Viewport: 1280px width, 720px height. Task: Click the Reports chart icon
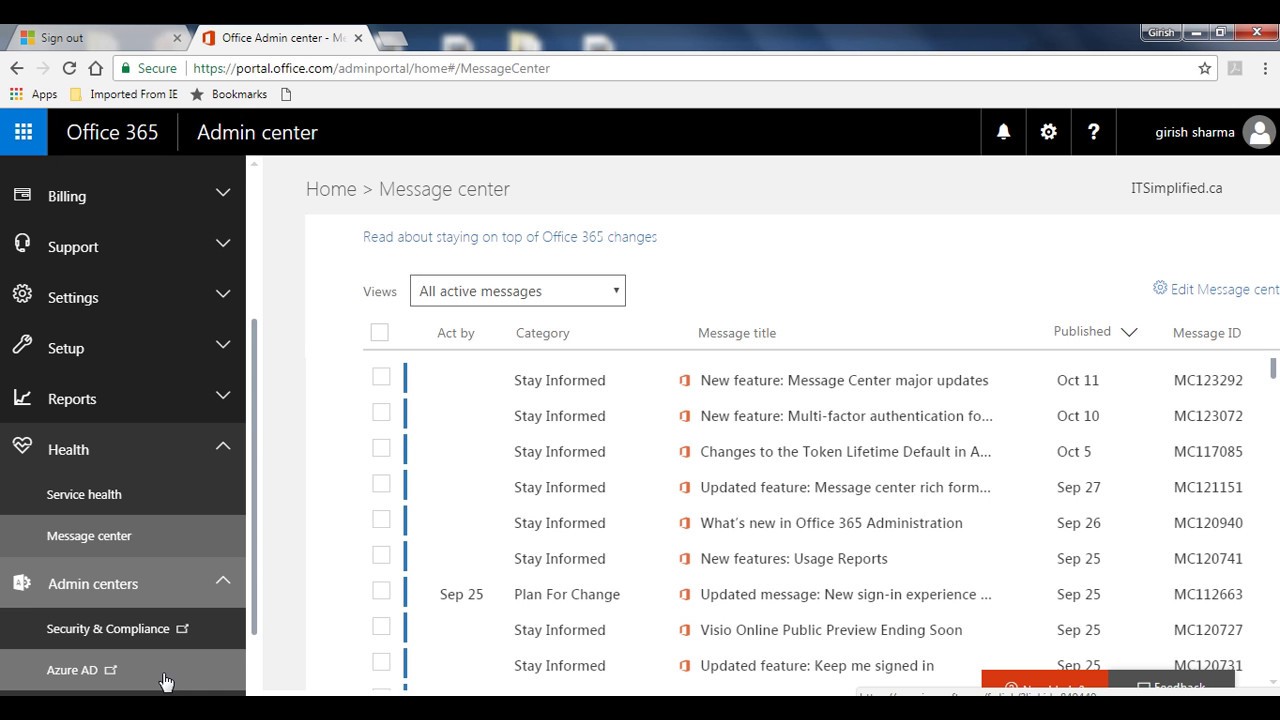22,397
